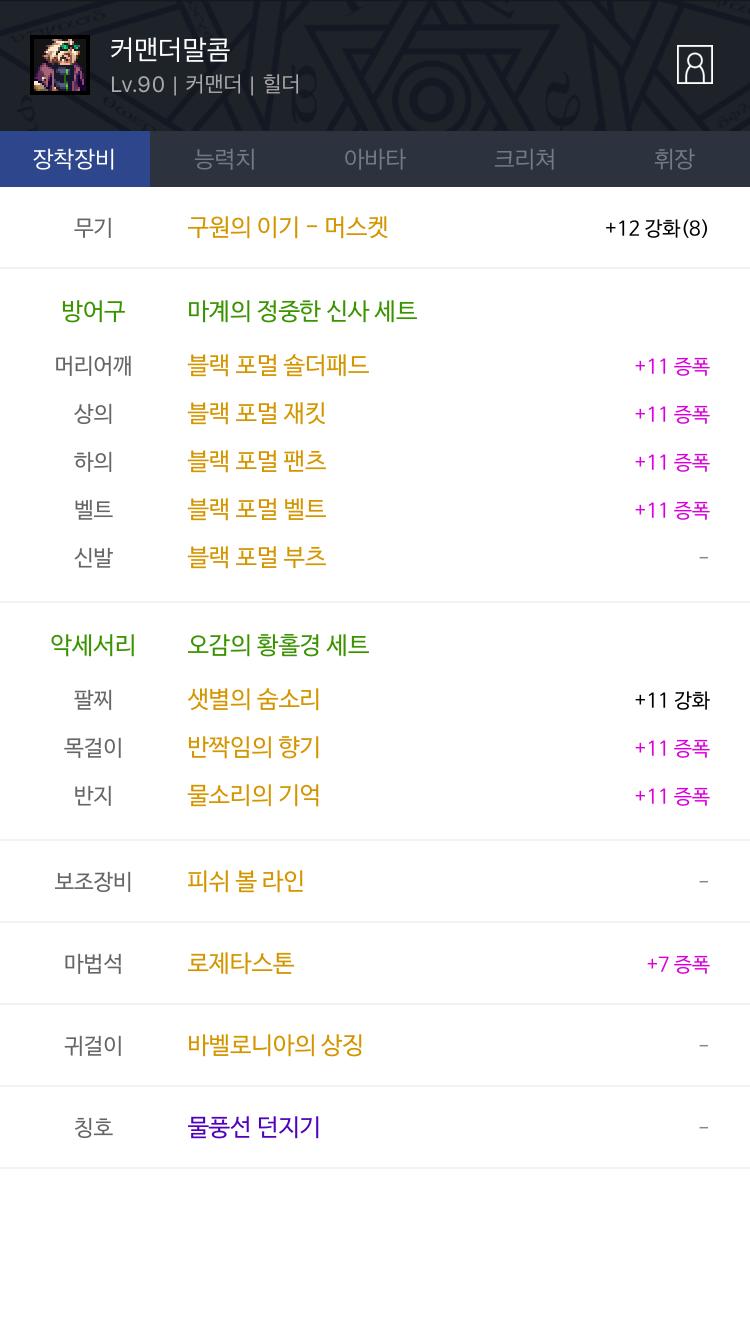This screenshot has height=1334, width=750.
Task: View 블랙 포멀 숄더패드 item details
Action: tap(278, 365)
